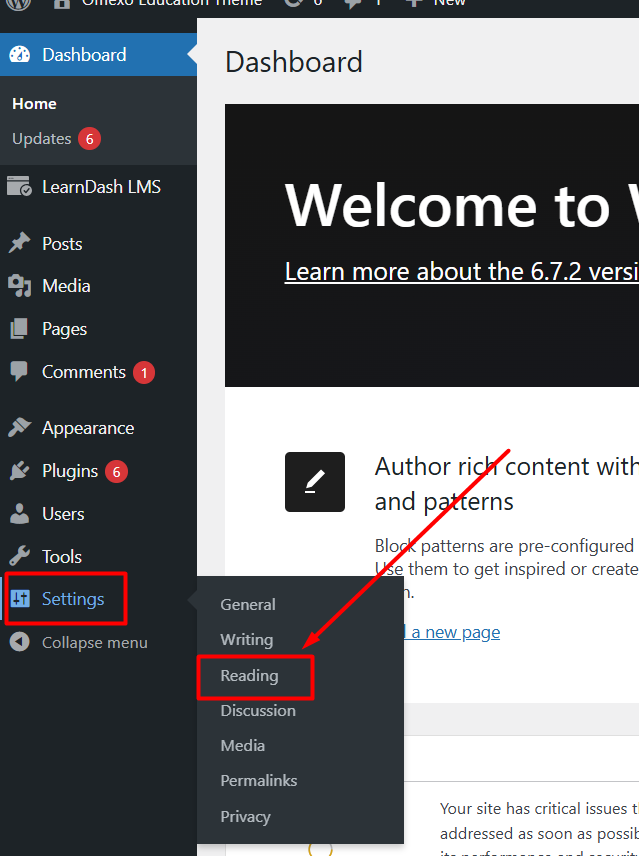Click the Dashboard page heading

294,62
